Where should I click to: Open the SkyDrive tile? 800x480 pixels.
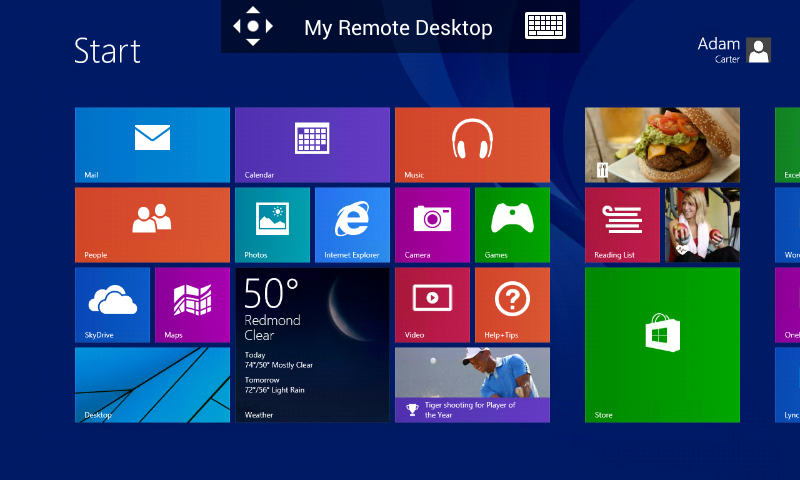pos(112,305)
